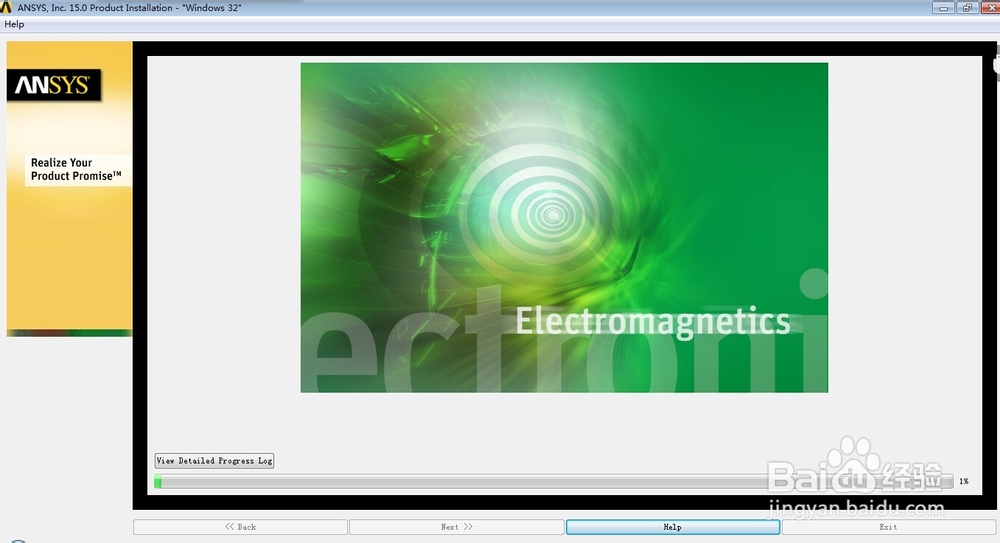Screen dimensions: 1000x543
Task: Click the installation progress bar
Action: [x=554, y=482]
